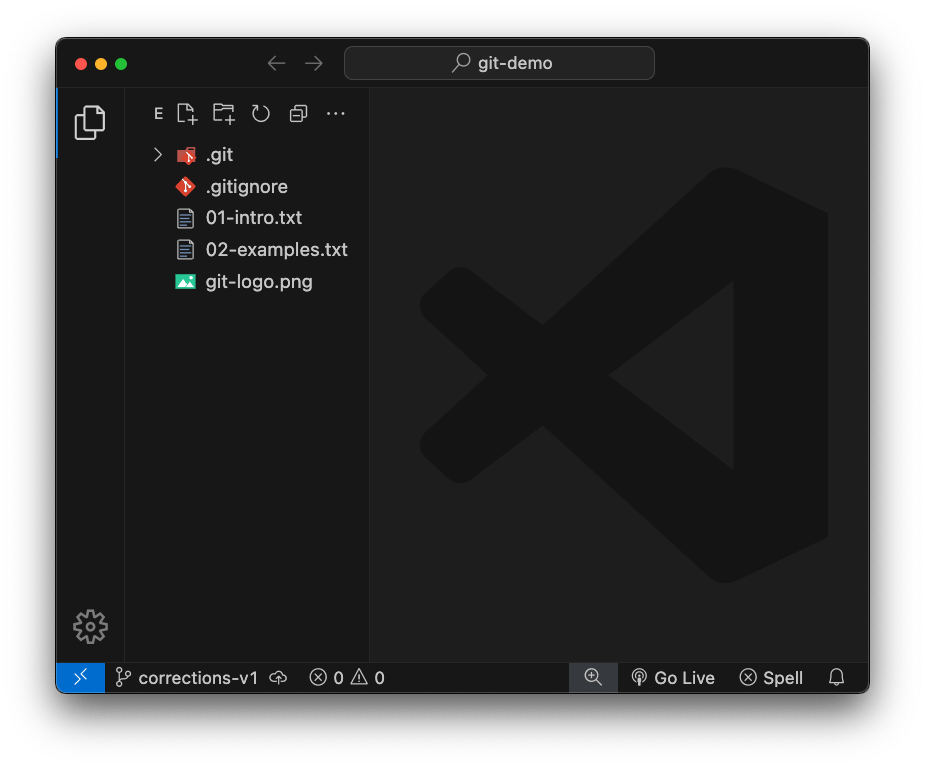Maximize the window with green button
The width and height of the screenshot is (925, 767).
coord(122,64)
